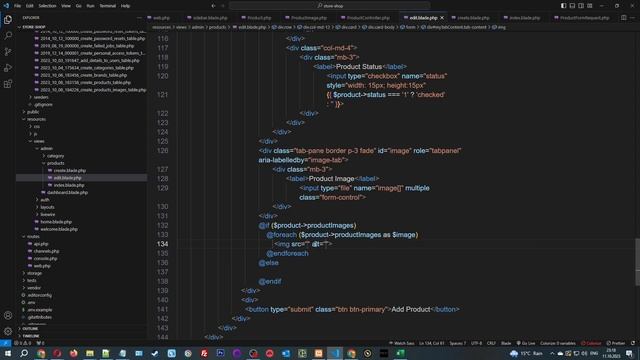Toggle primary side bar layout icon

[x=563, y=6]
